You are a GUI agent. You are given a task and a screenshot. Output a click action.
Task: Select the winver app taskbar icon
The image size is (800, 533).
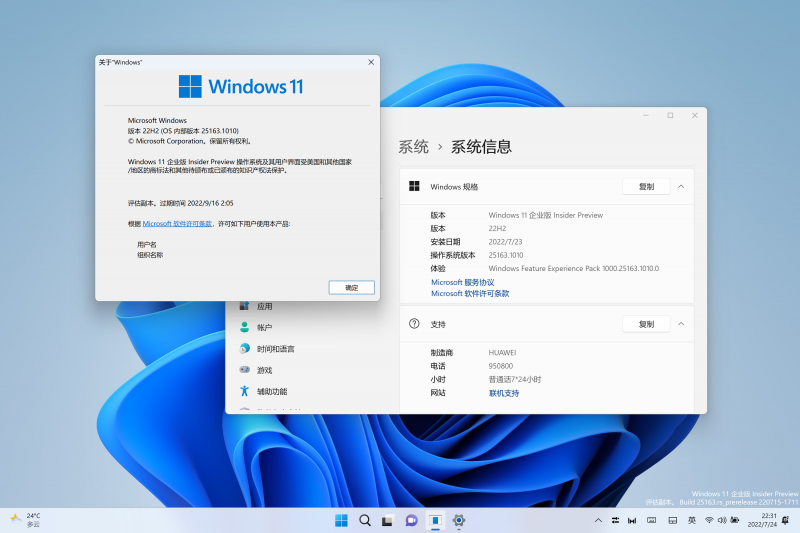pos(435,520)
